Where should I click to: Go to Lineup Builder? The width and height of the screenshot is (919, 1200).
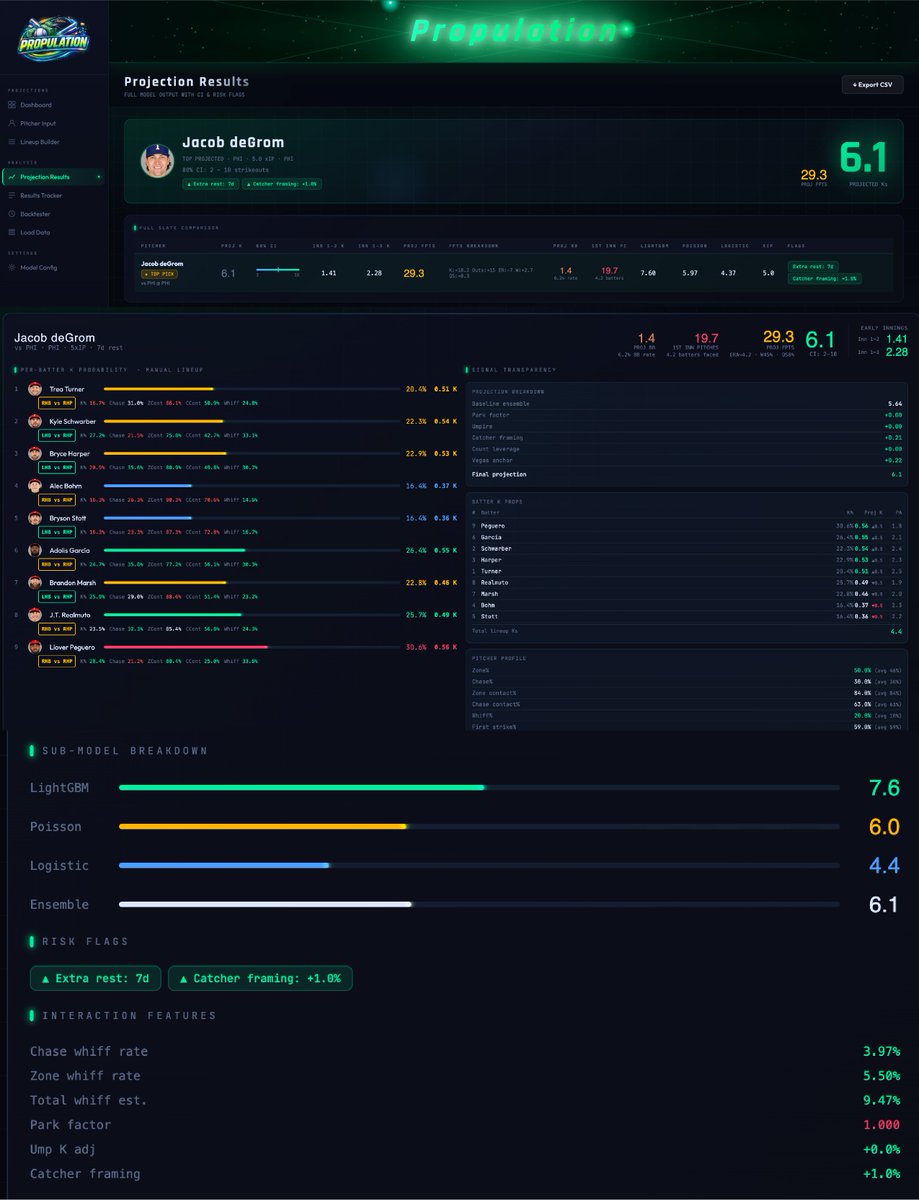53,141
